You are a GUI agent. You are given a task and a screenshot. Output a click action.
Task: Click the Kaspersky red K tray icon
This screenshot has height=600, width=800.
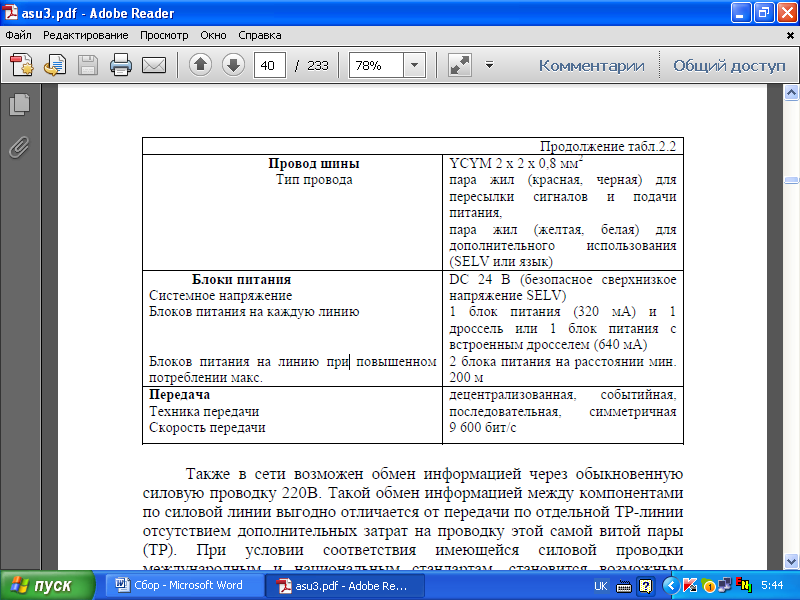tap(689, 586)
